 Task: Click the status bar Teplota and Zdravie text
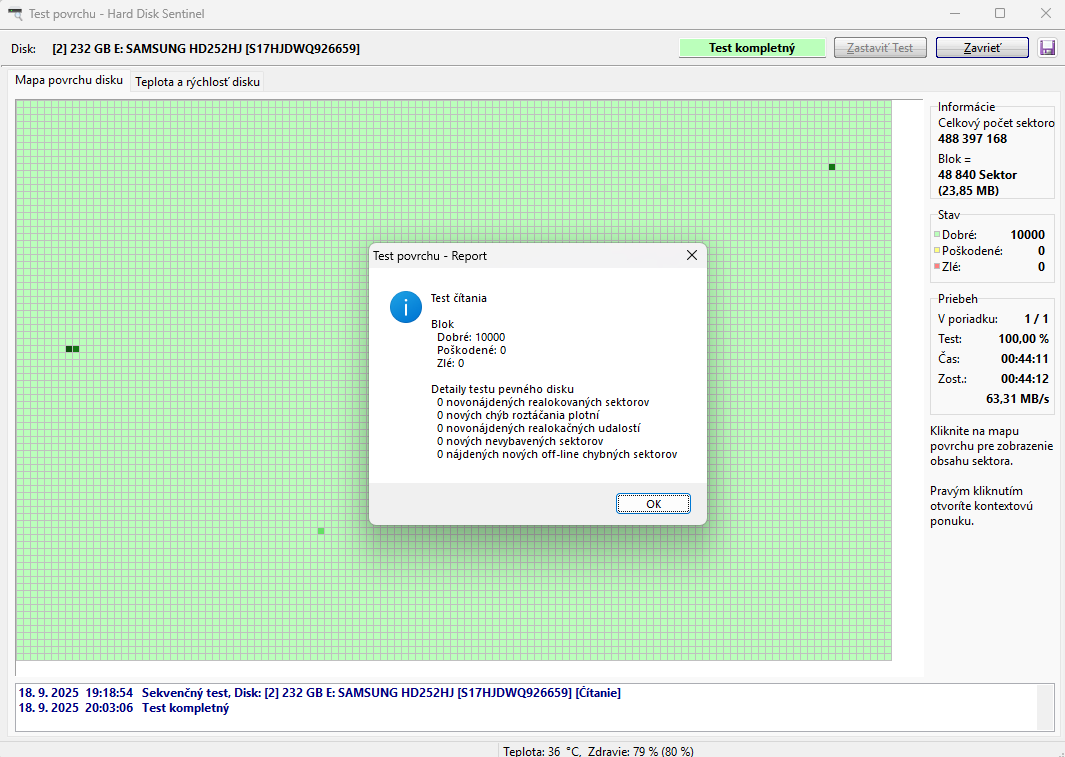pyautogui.click(x=598, y=751)
